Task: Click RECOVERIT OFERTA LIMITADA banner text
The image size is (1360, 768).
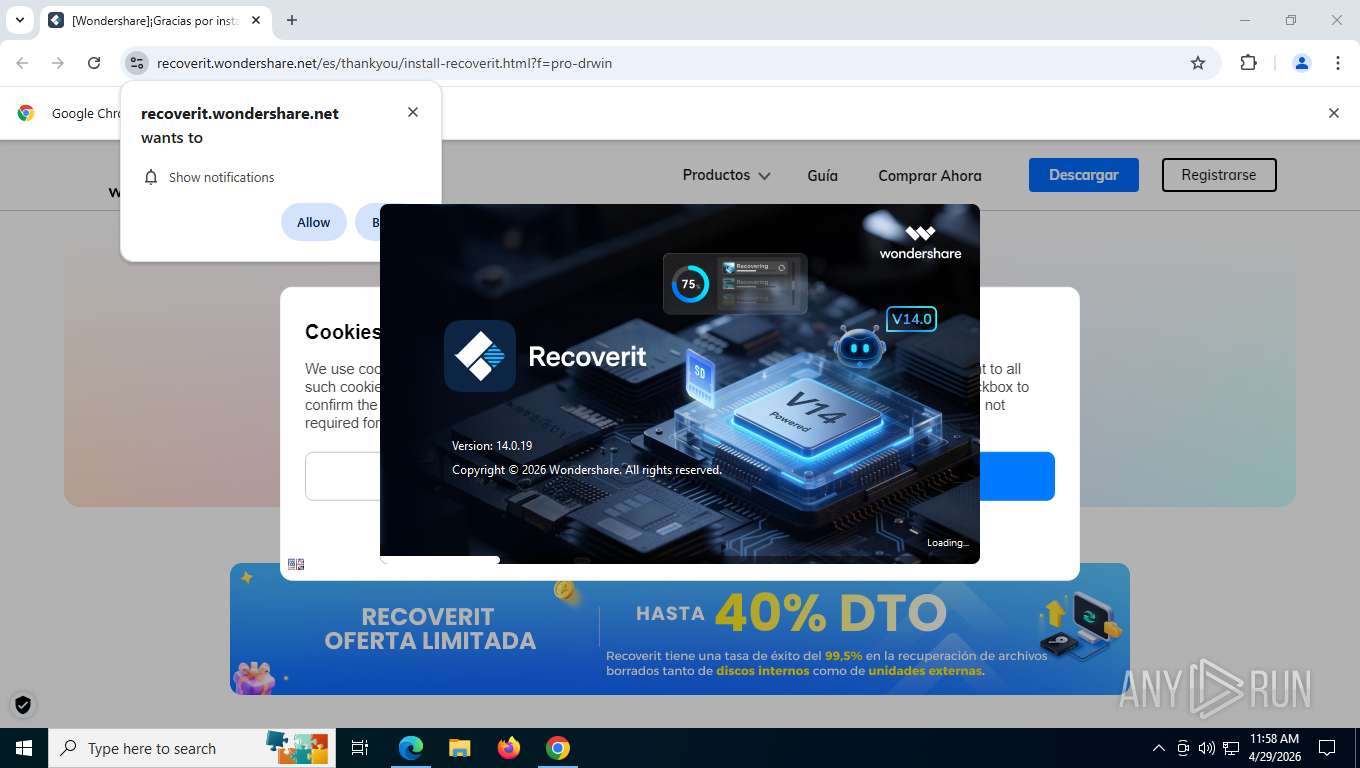Action: click(430, 629)
